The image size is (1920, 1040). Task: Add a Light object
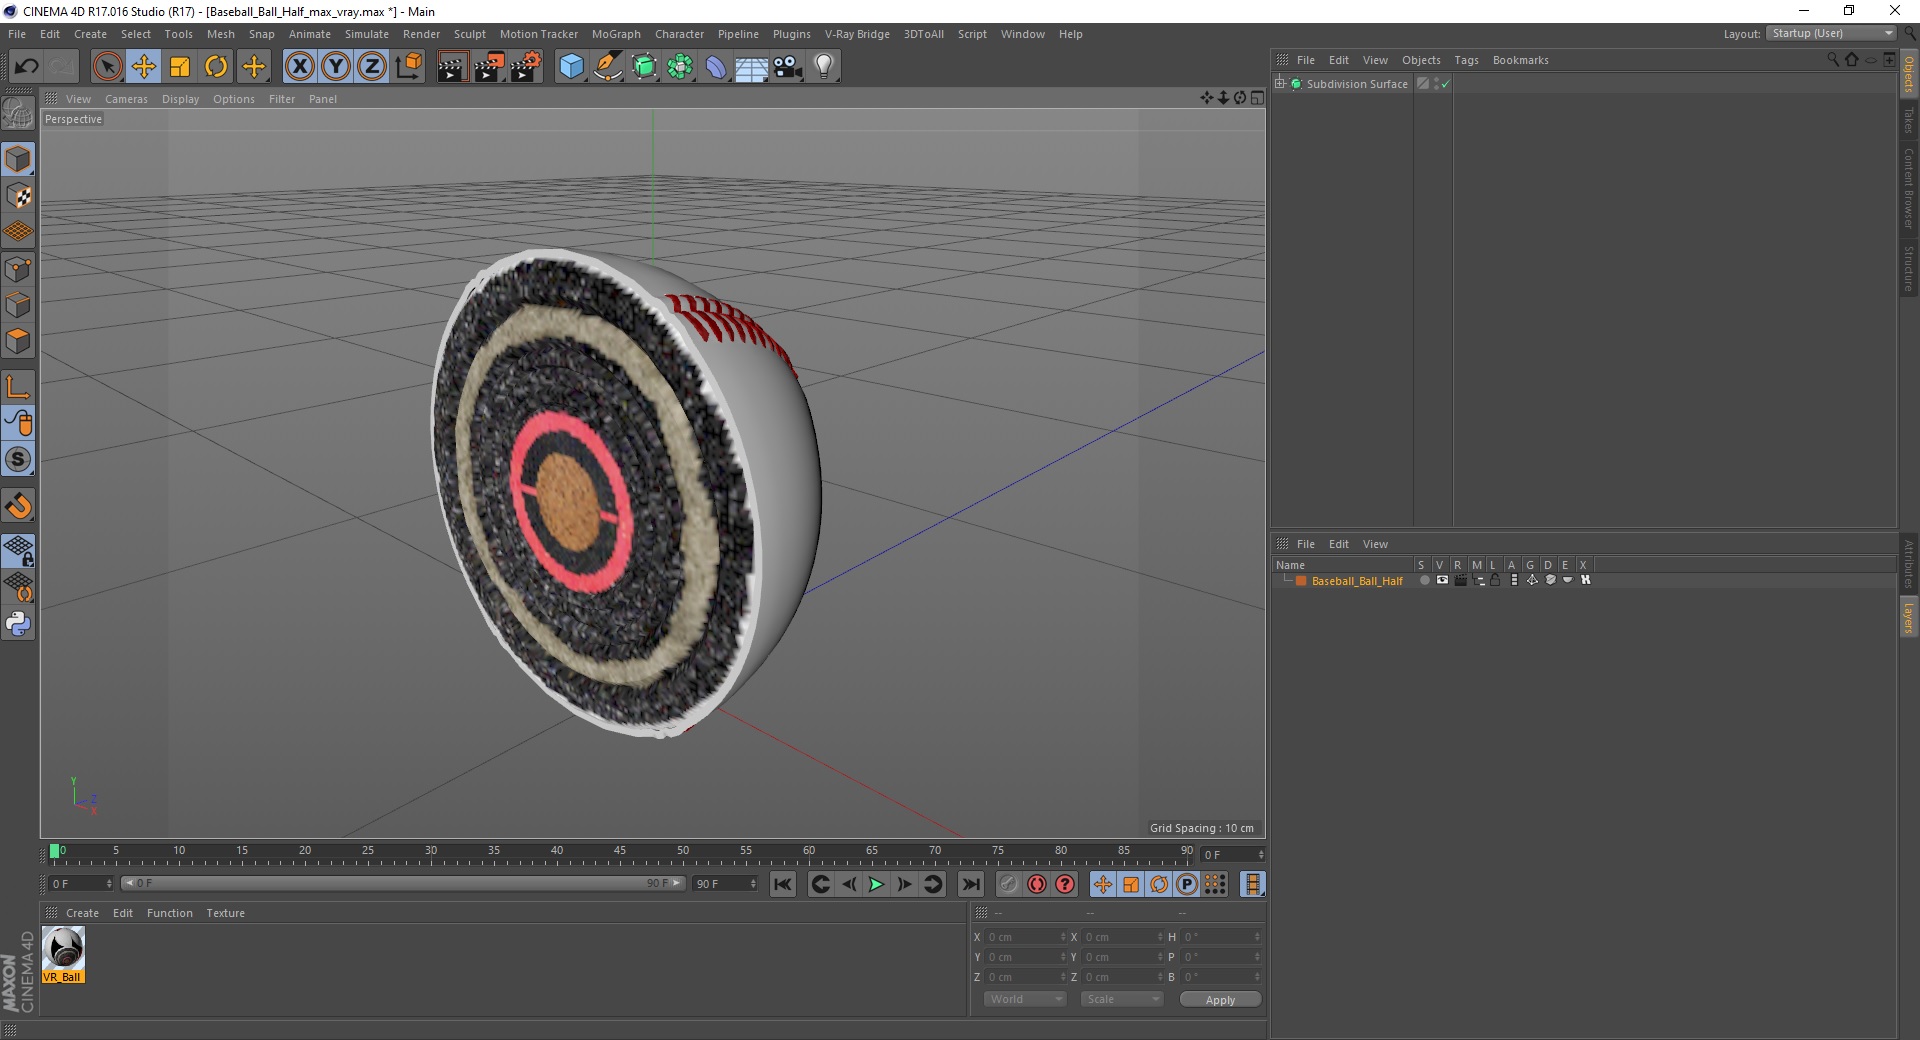824,67
